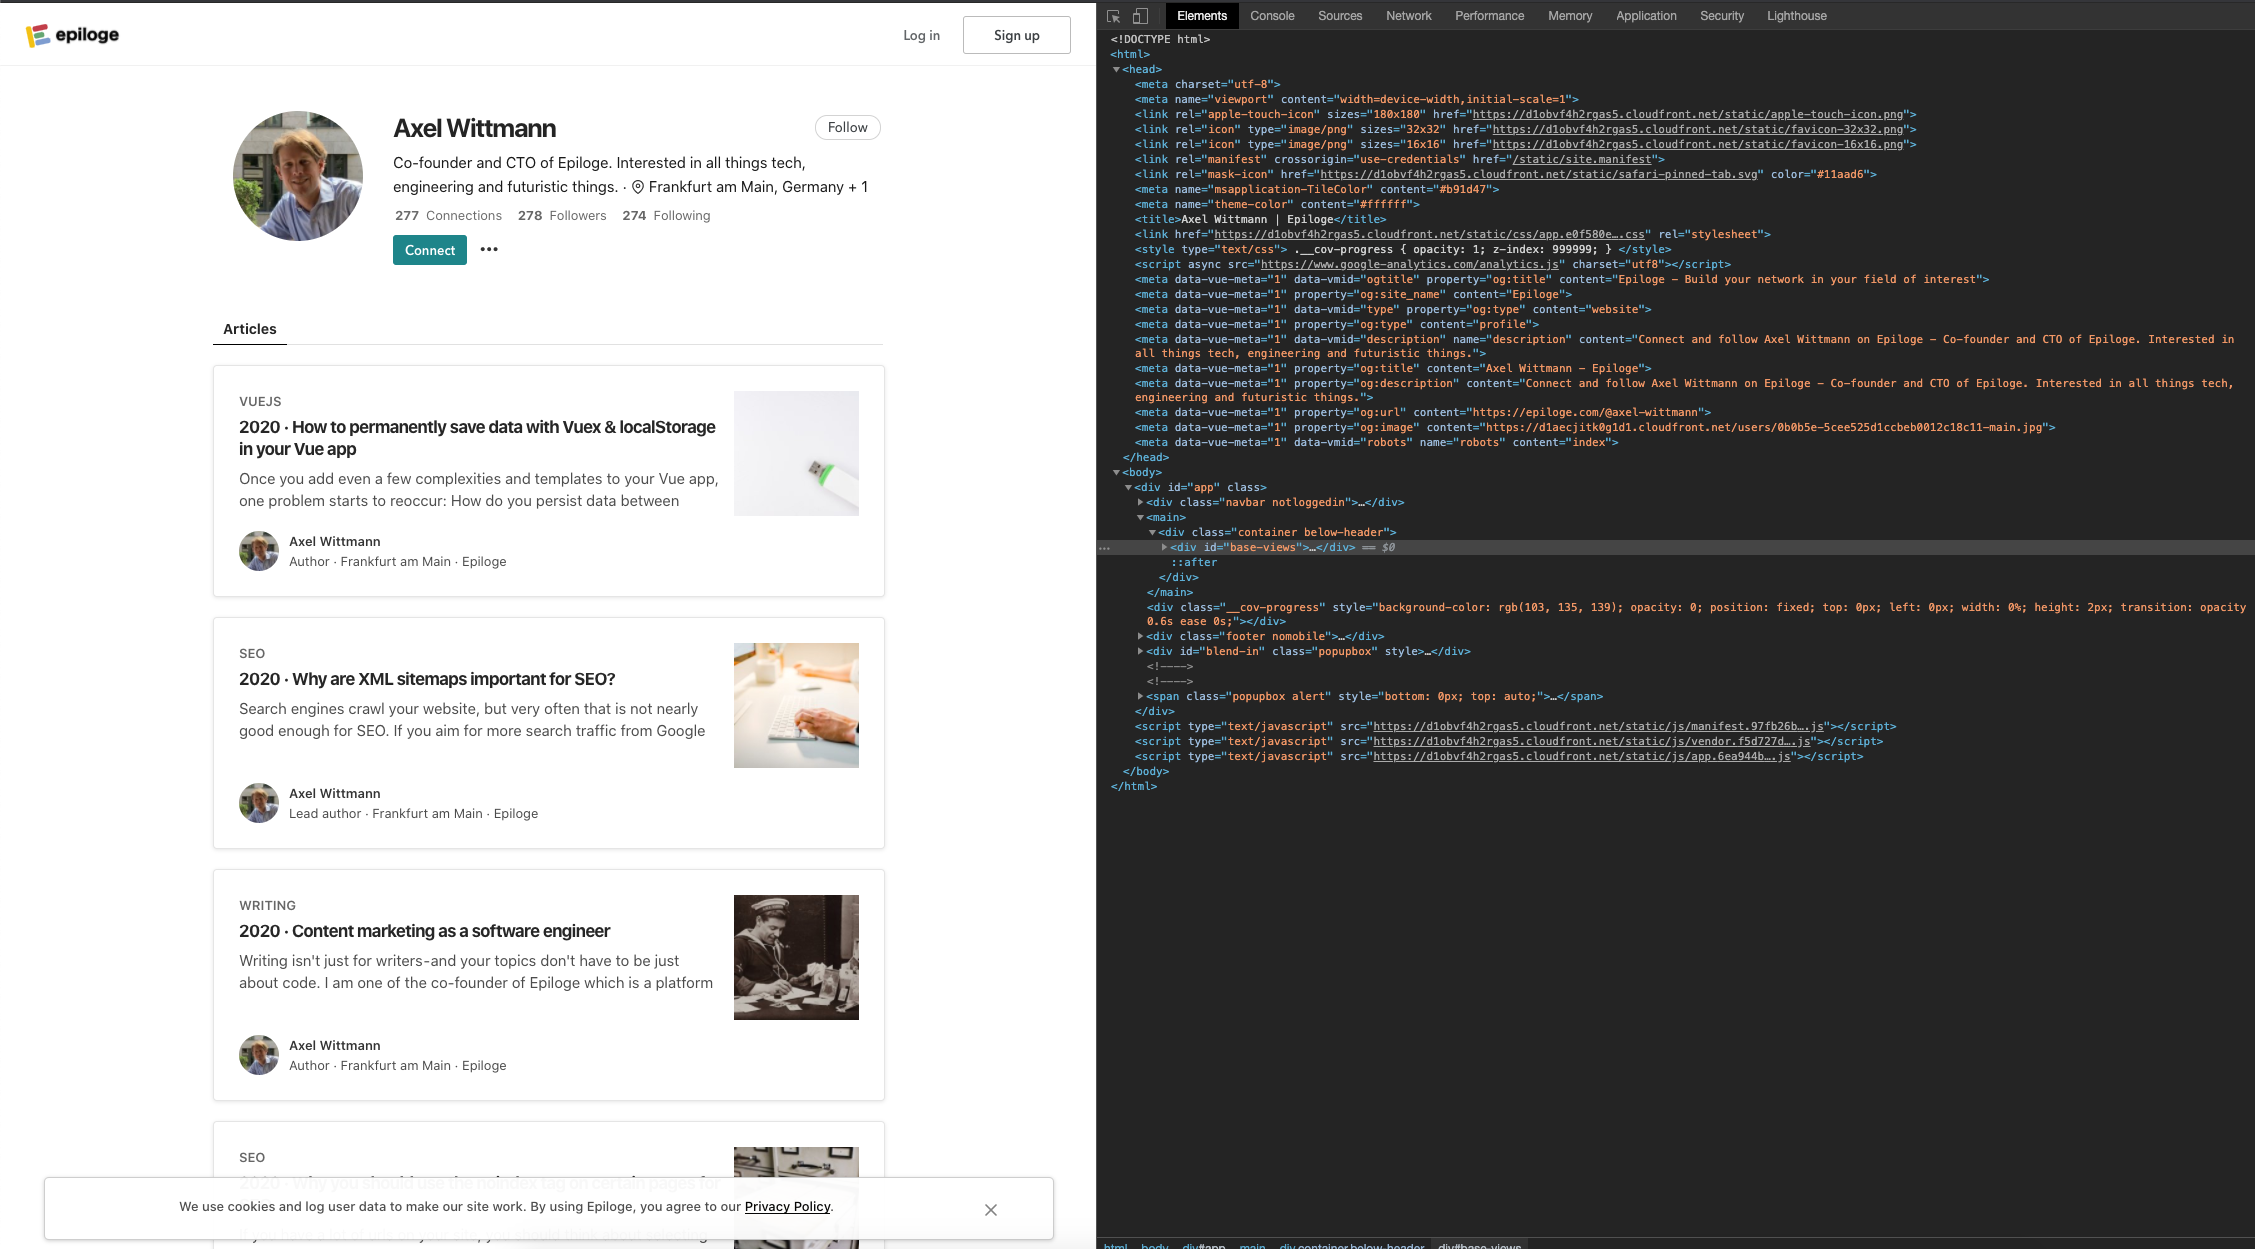
Task: Switch to the Memory tab in DevTools
Action: coord(1569,16)
